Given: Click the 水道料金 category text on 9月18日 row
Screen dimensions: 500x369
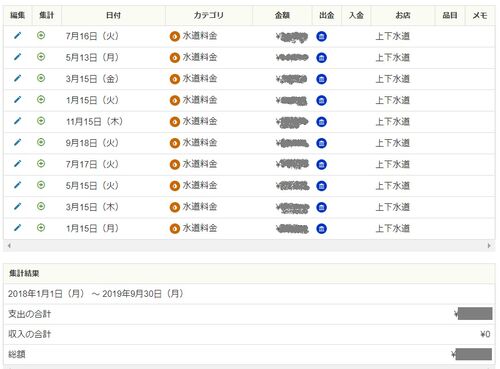Looking at the screenshot, I should click(200, 143).
